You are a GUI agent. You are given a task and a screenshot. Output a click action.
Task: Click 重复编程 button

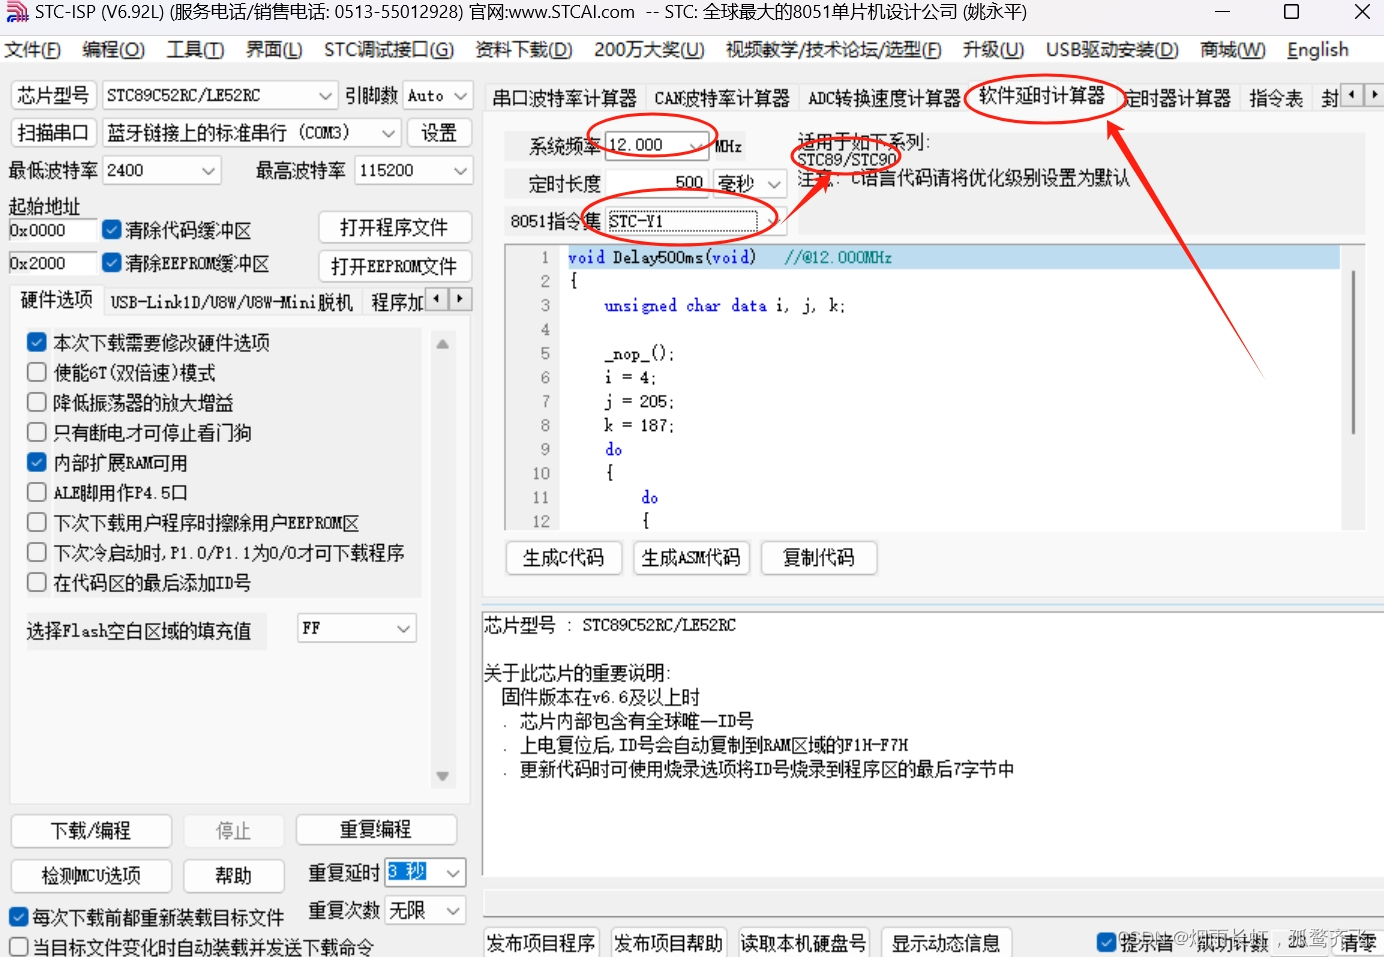376,829
